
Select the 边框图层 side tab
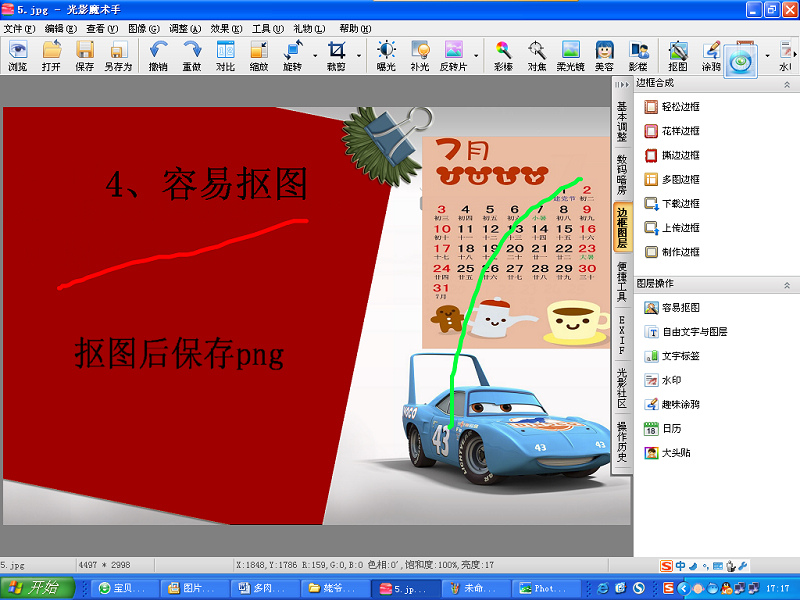pos(622,228)
